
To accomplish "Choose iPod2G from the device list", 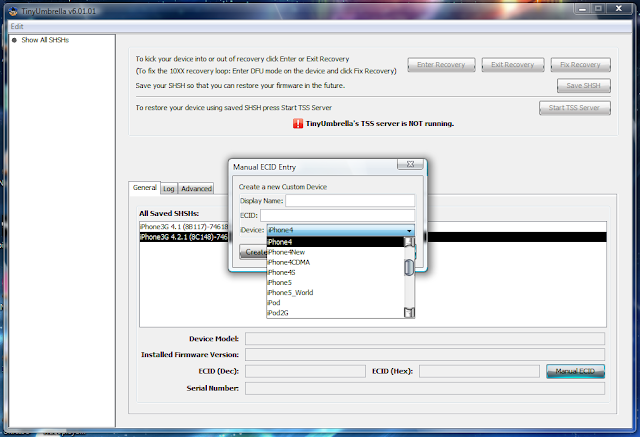I will point(336,313).
